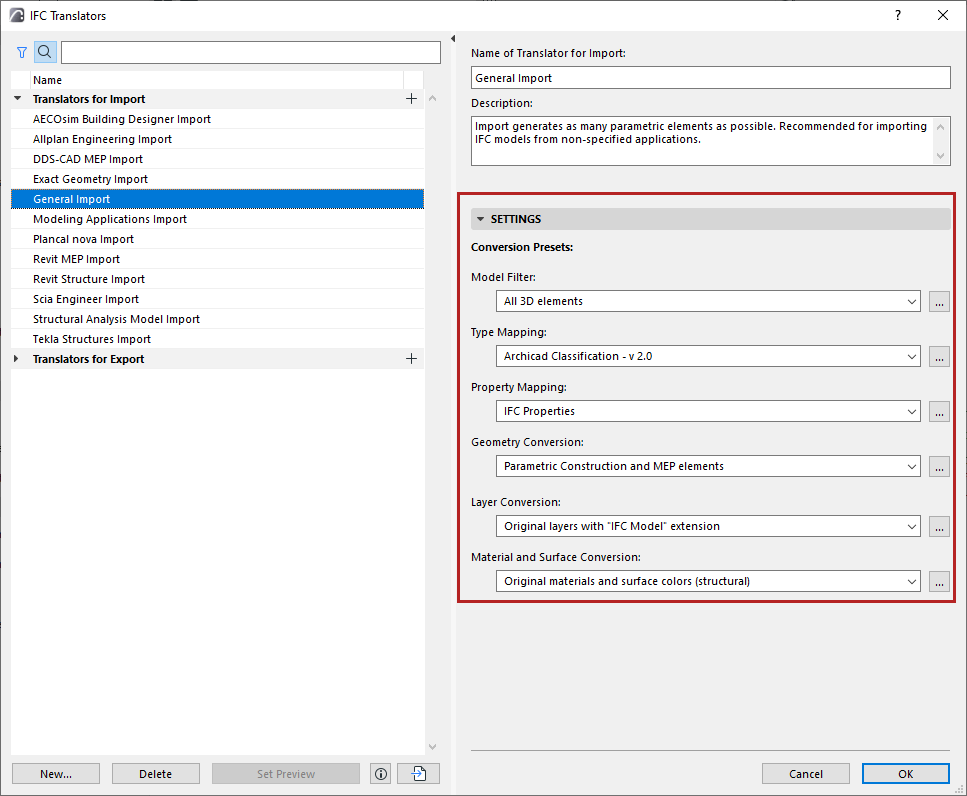Select AECOsim Building Designer Import
Viewport: 967px width, 796px height.
click(x=217, y=119)
